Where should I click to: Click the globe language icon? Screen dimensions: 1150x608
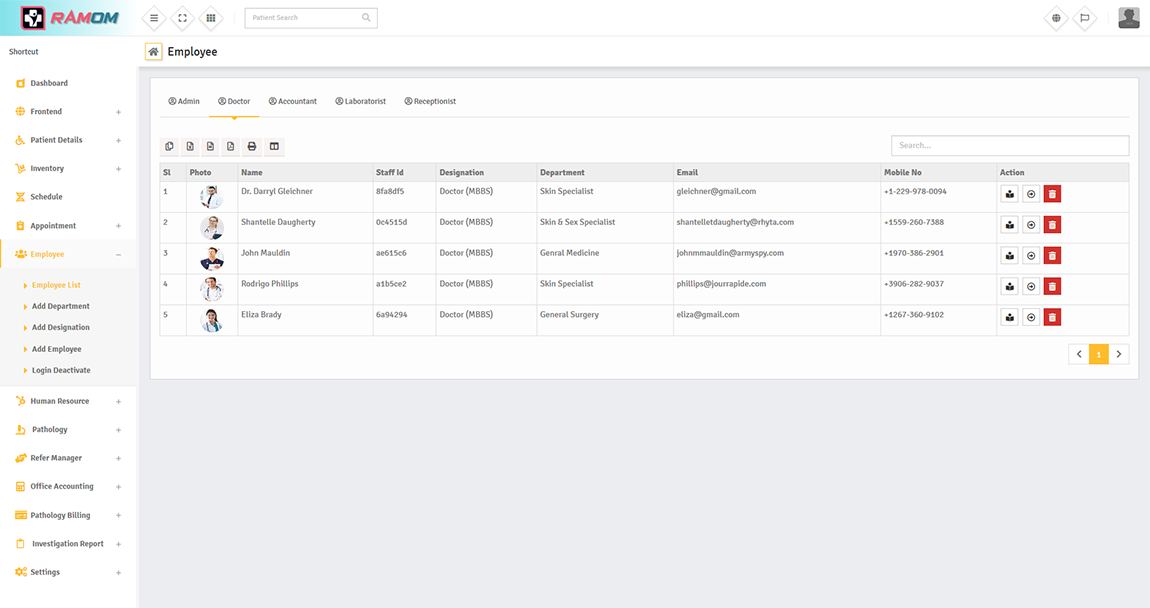(1056, 18)
